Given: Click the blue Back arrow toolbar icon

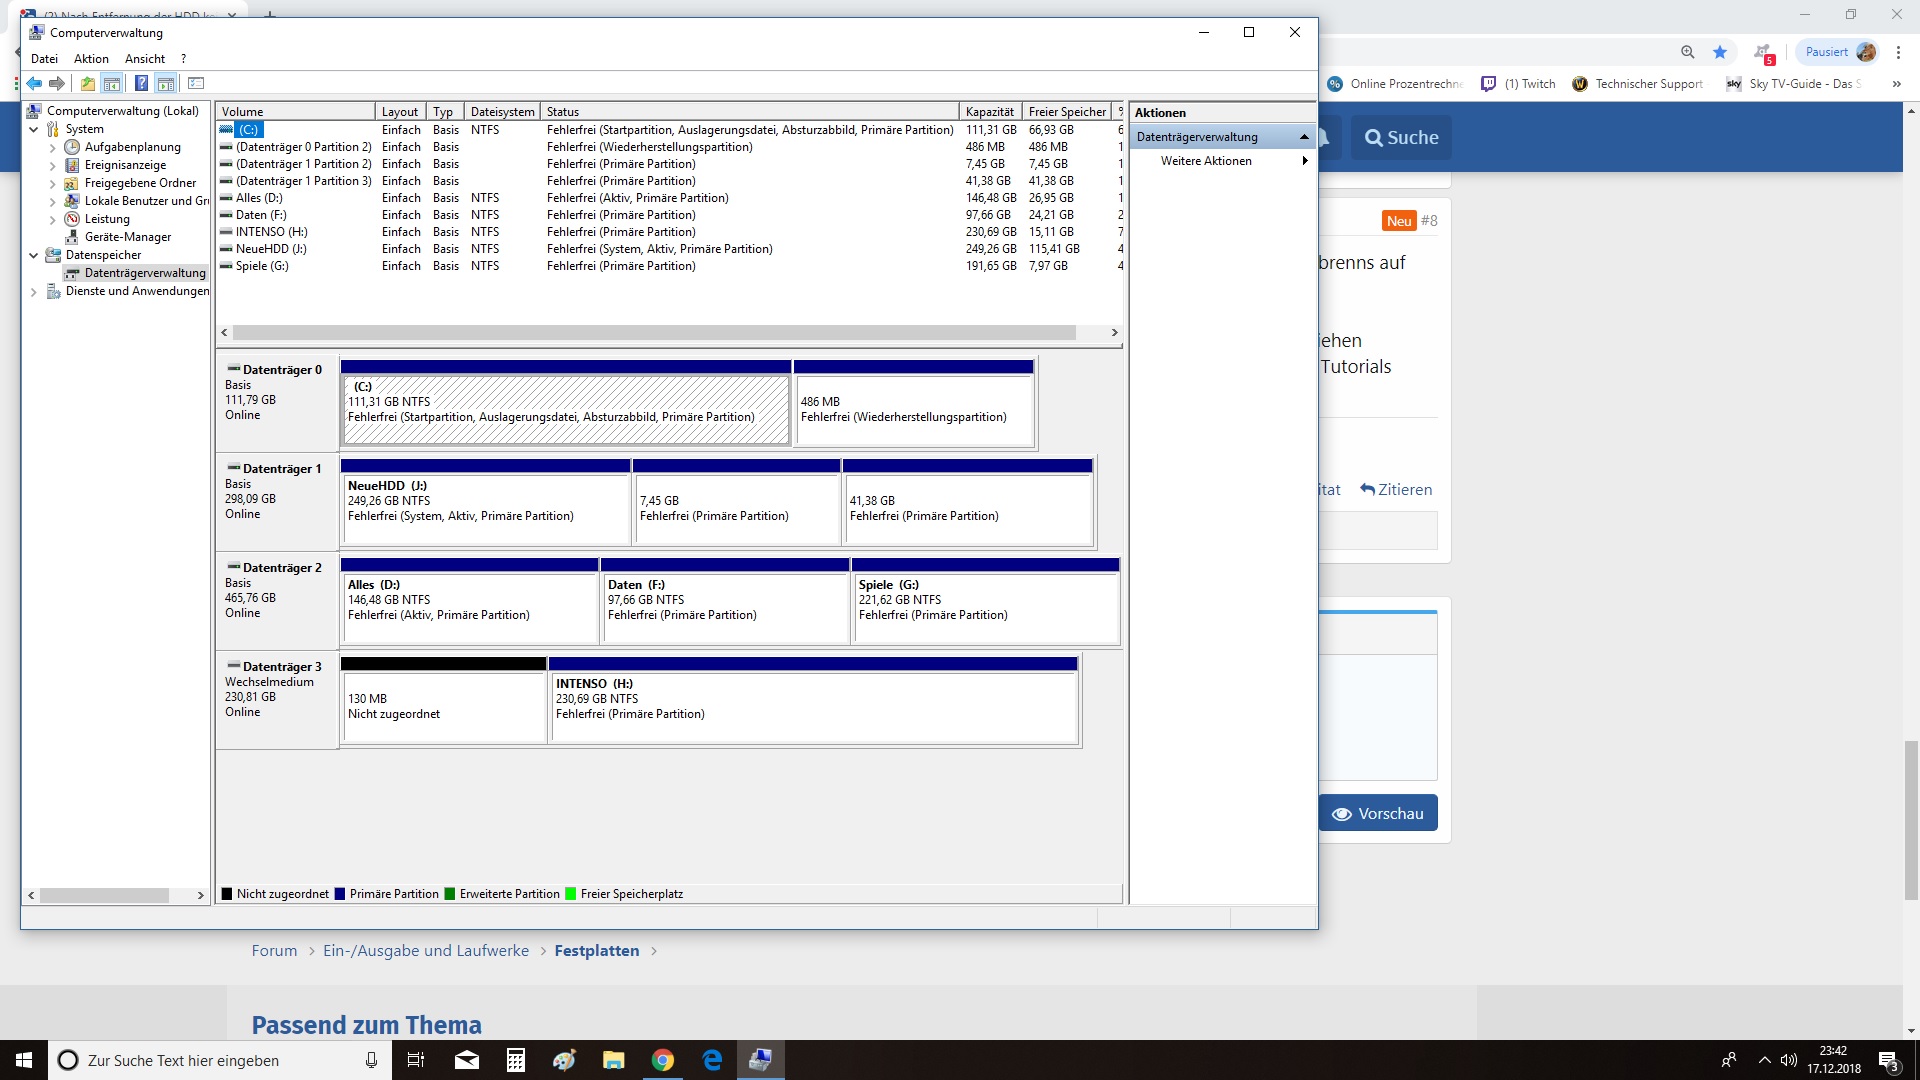Looking at the screenshot, I should point(35,84).
